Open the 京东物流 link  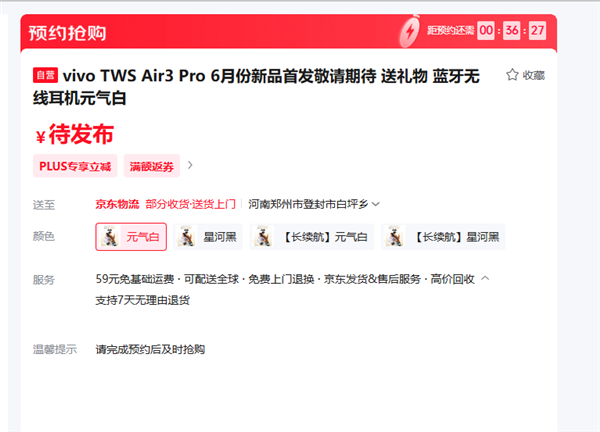click(117, 204)
